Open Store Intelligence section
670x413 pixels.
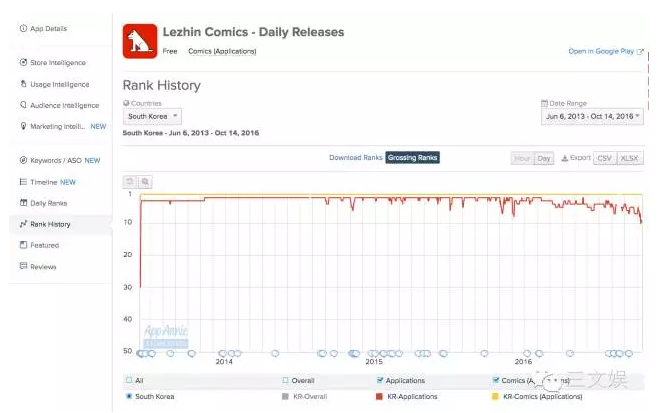click(x=58, y=62)
